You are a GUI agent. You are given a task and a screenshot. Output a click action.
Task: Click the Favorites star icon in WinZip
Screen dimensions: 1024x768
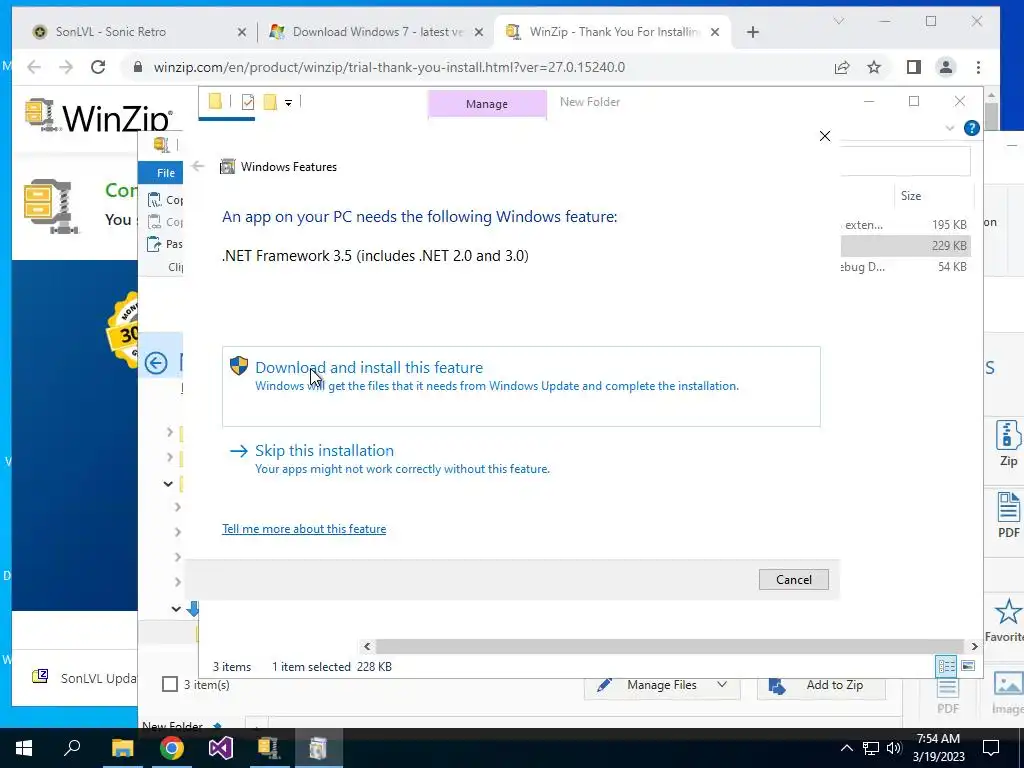coord(1008,613)
